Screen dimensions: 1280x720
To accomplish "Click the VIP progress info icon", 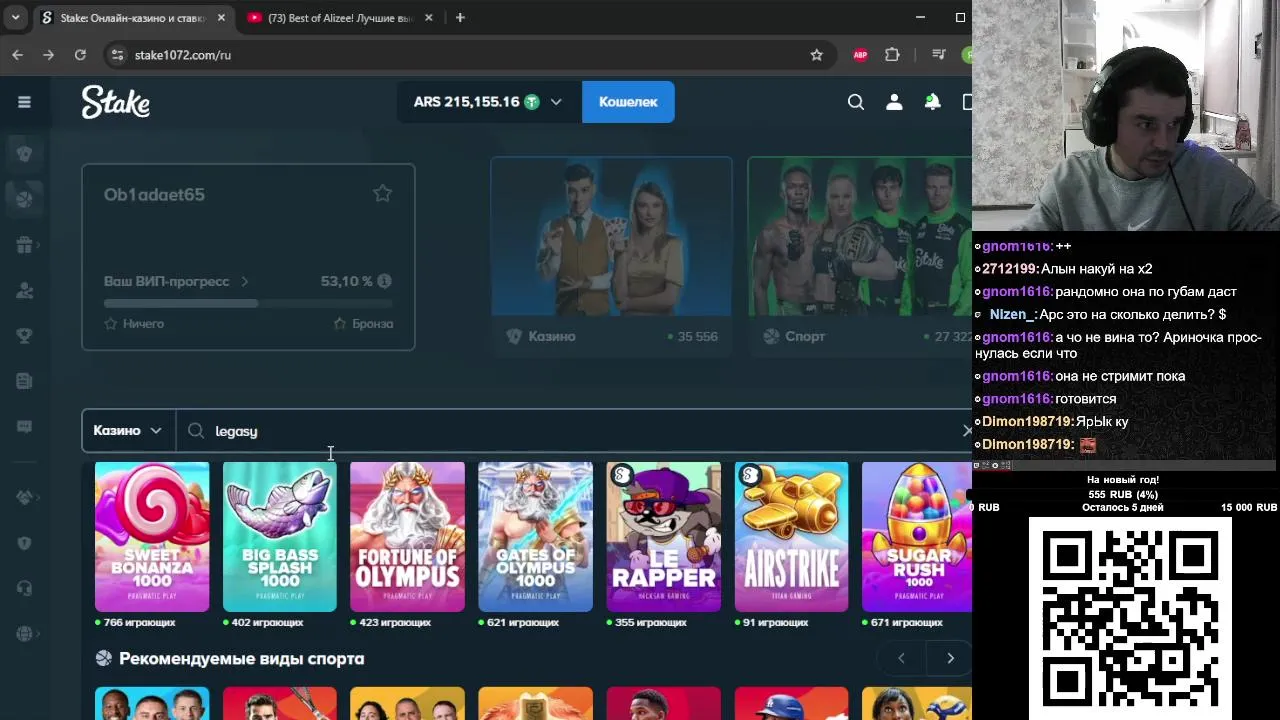I will click(x=384, y=282).
